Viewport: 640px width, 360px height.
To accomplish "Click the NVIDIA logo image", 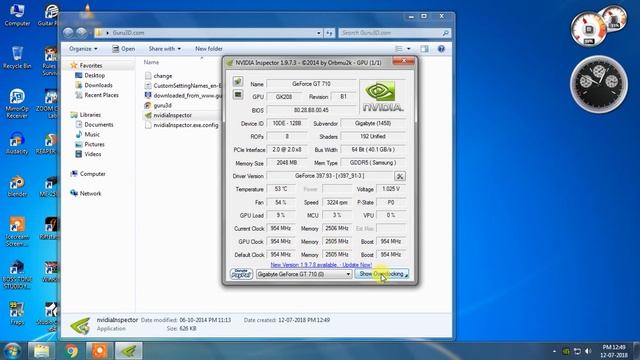I will (383, 97).
